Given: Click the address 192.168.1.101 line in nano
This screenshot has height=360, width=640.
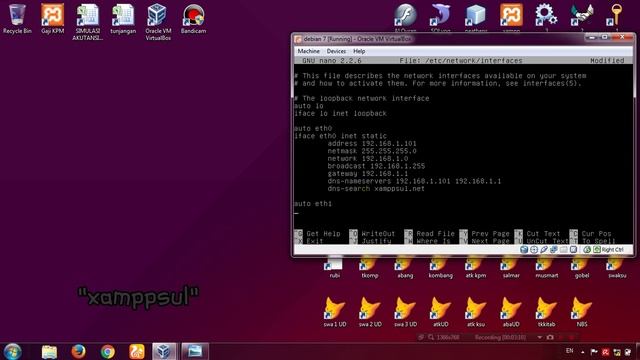Looking at the screenshot, I should 372,144.
